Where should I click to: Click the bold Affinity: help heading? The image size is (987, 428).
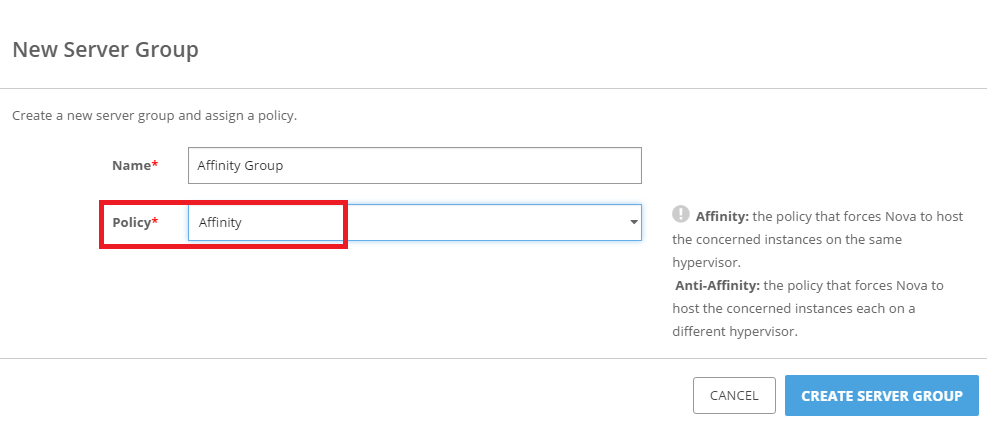pyautogui.click(x=722, y=216)
